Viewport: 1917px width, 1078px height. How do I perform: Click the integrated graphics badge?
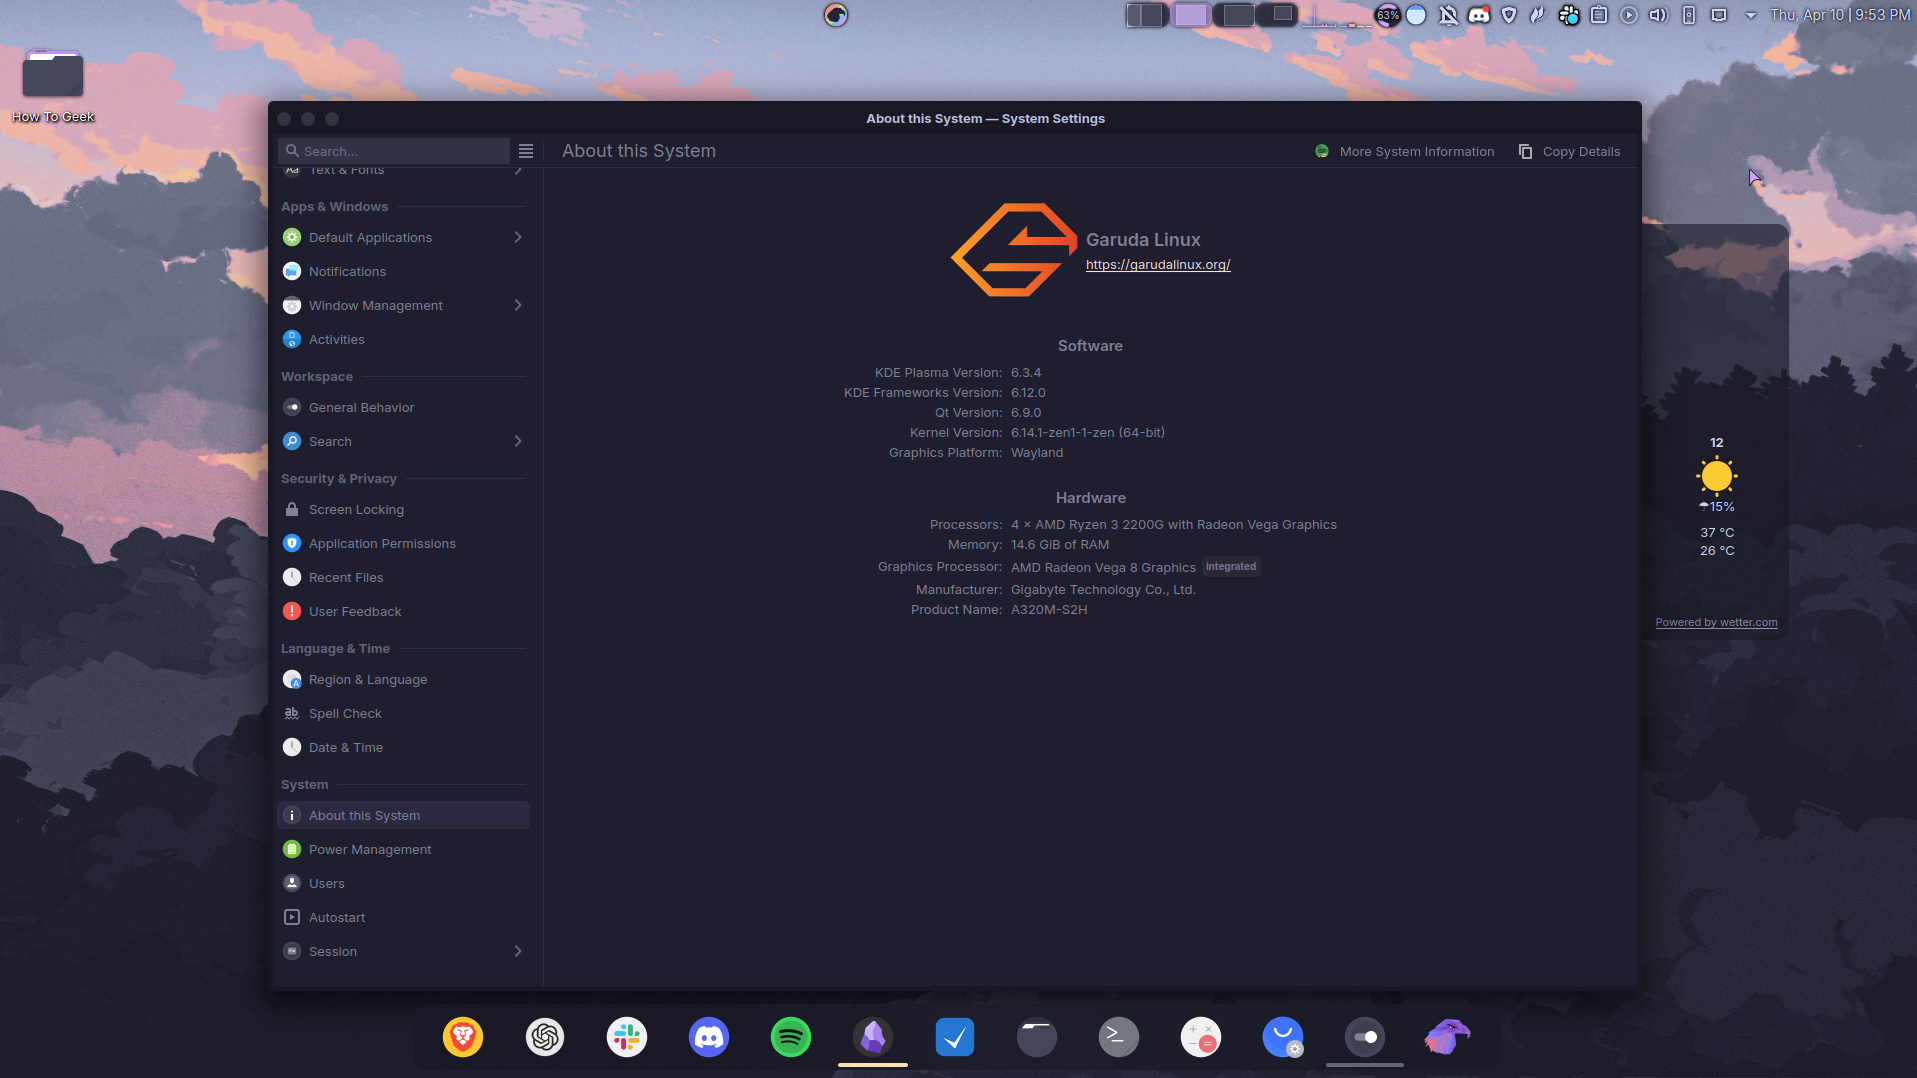pyautogui.click(x=1231, y=567)
